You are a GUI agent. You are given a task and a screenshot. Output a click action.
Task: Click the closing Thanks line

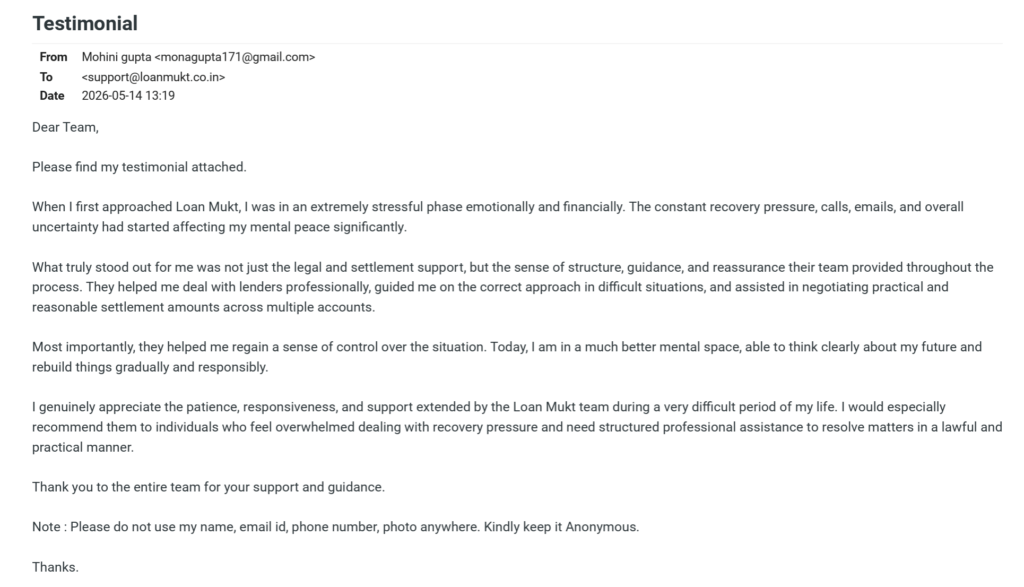(x=56, y=567)
